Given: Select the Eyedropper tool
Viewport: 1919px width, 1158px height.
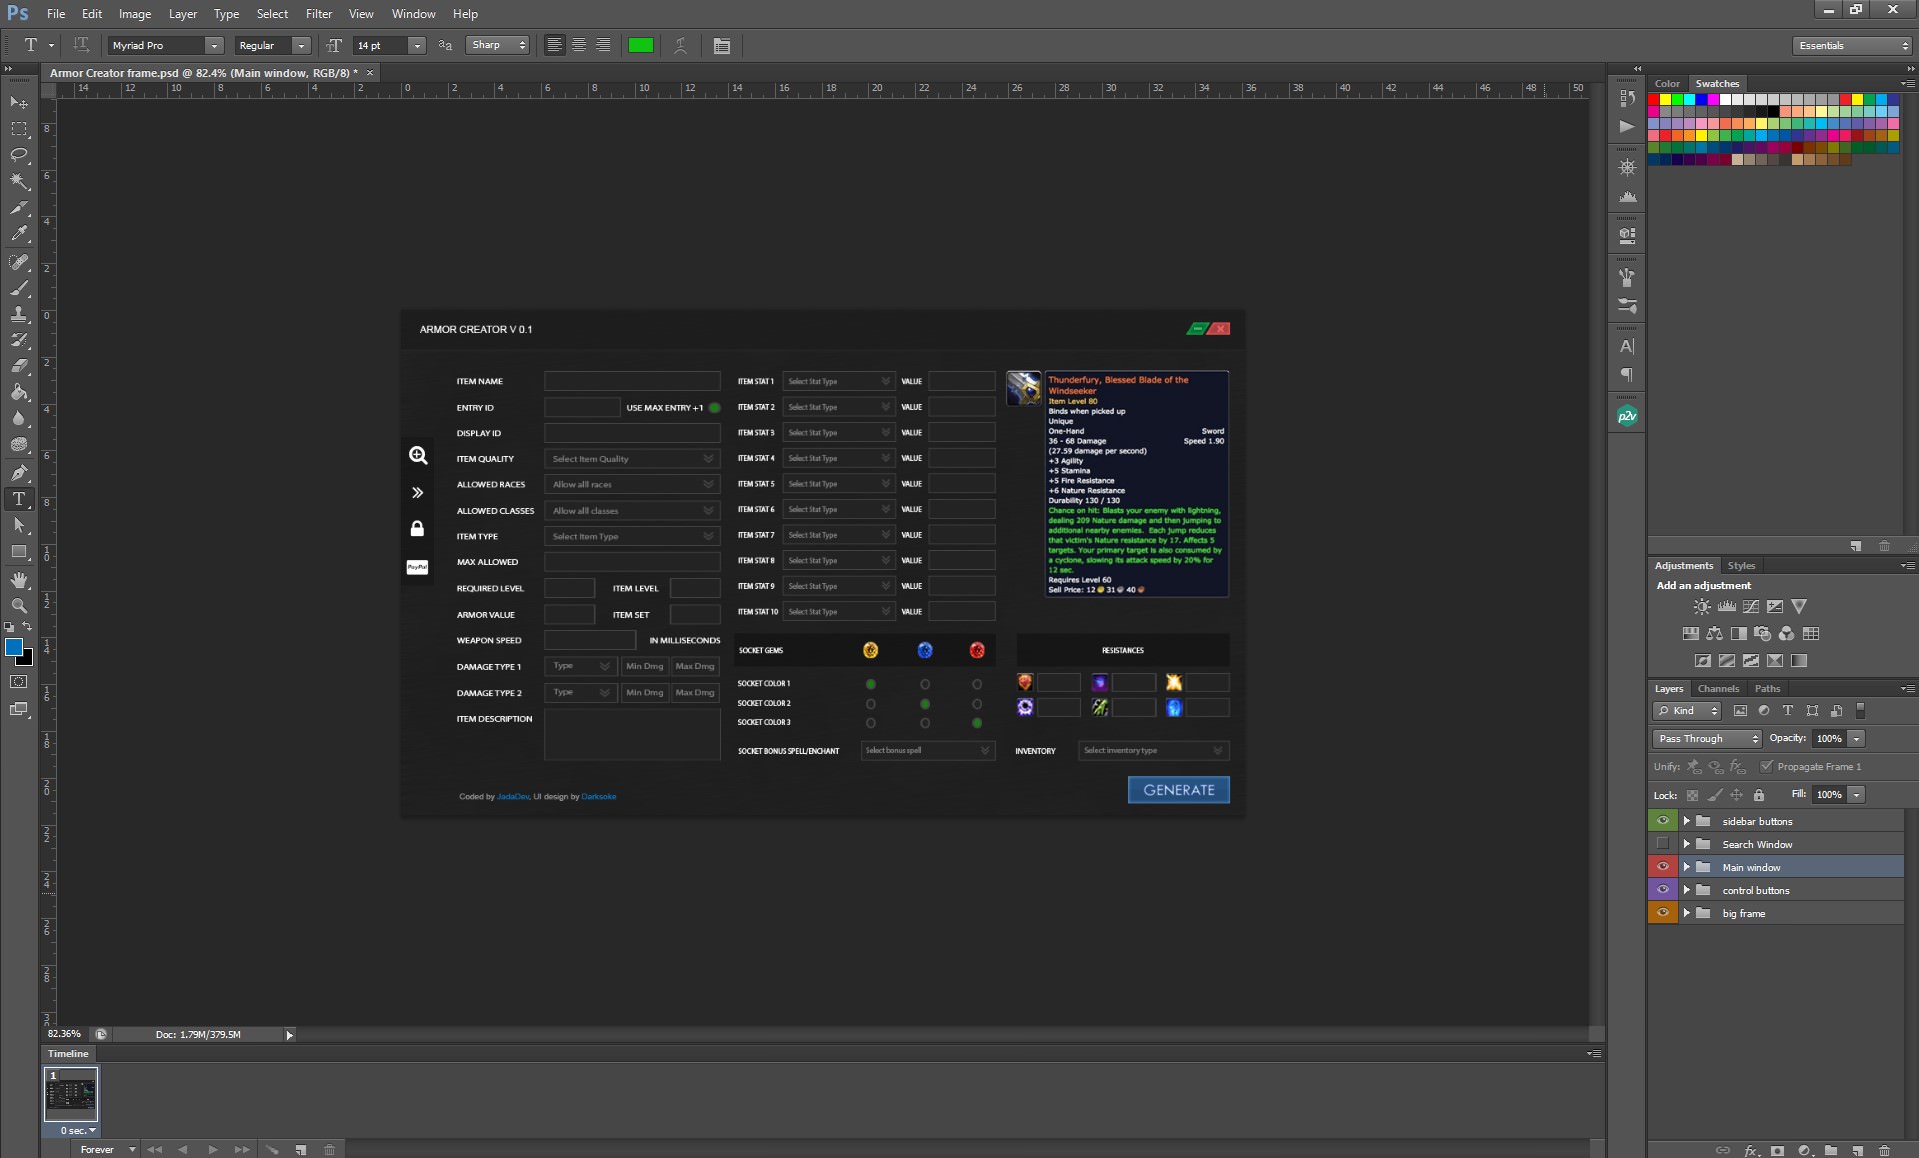Looking at the screenshot, I should point(19,234).
